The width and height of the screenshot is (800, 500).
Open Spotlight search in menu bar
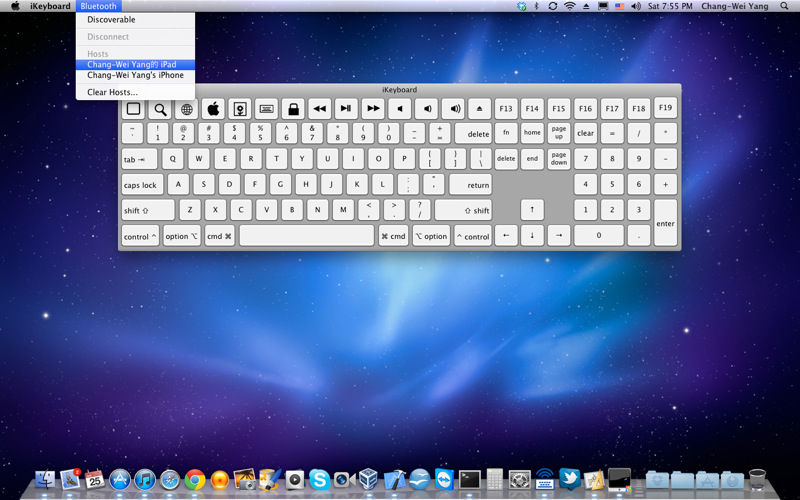click(x=784, y=6)
